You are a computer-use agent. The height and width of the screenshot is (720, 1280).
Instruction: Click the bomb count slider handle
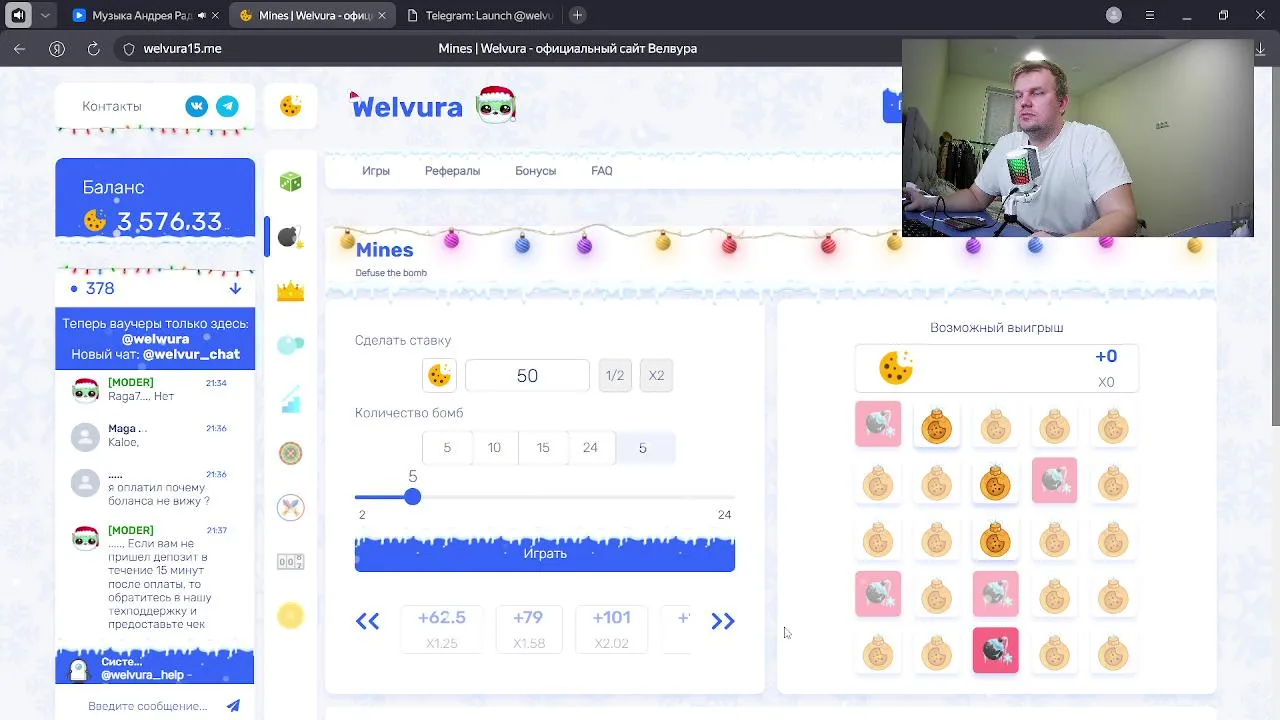click(x=412, y=497)
